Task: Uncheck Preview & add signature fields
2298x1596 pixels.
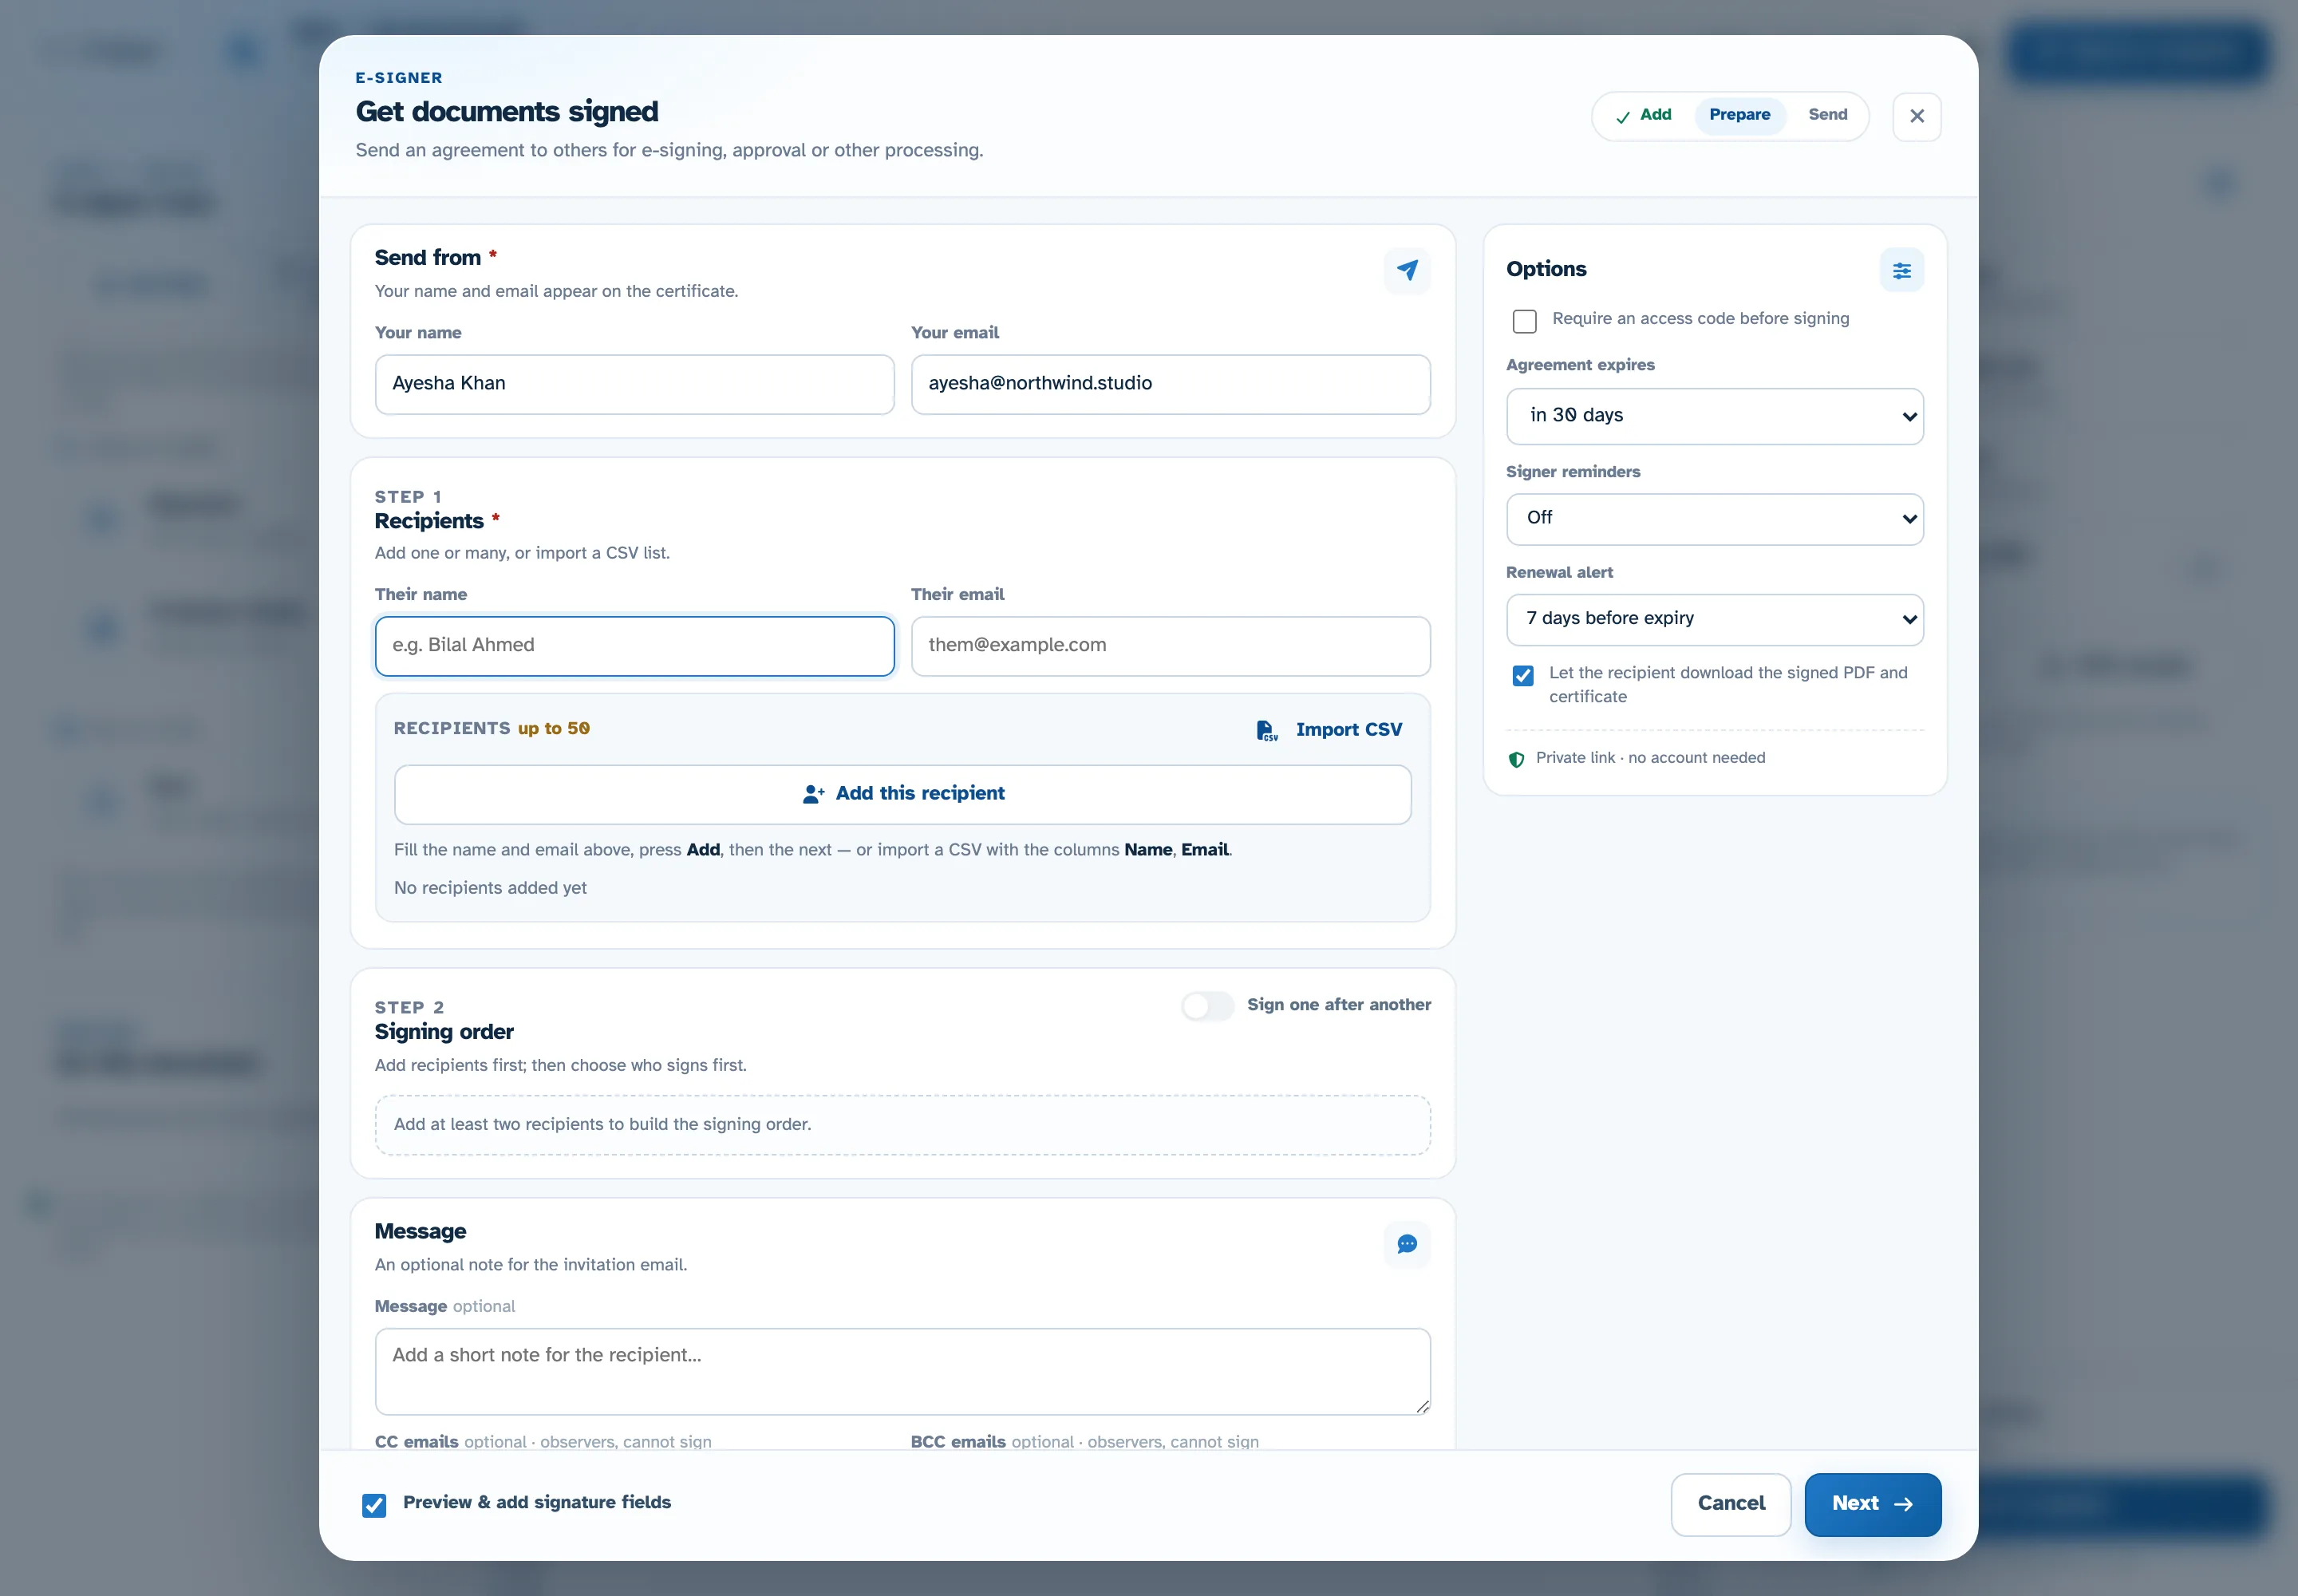Action: pos(374,1505)
